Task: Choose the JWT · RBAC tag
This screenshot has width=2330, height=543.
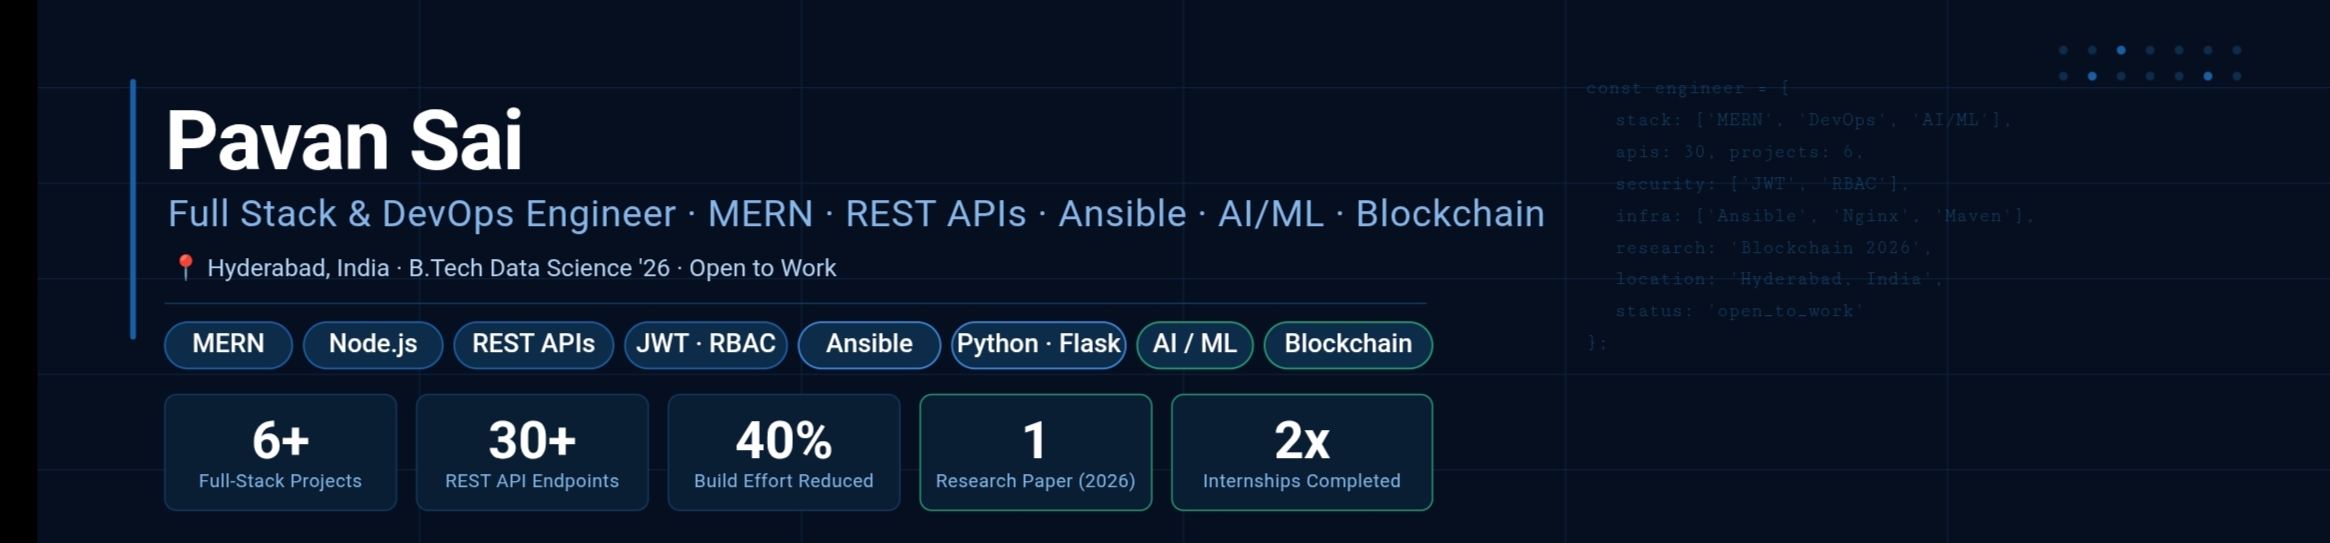Action: click(706, 345)
